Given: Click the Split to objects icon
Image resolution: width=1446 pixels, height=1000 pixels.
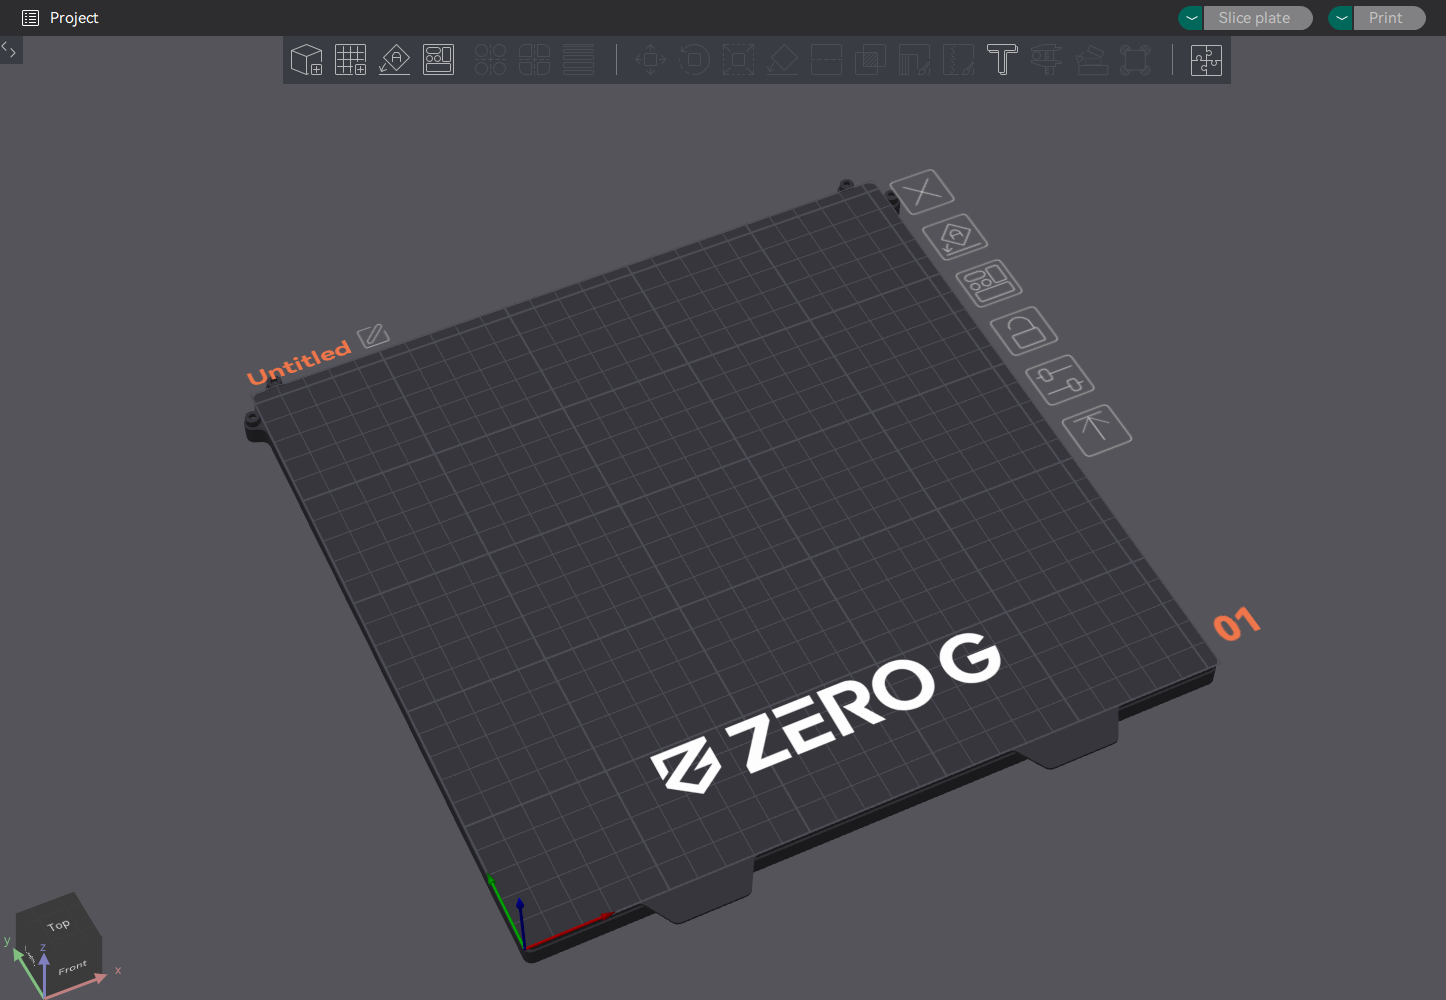Looking at the screenshot, I should pos(490,60).
